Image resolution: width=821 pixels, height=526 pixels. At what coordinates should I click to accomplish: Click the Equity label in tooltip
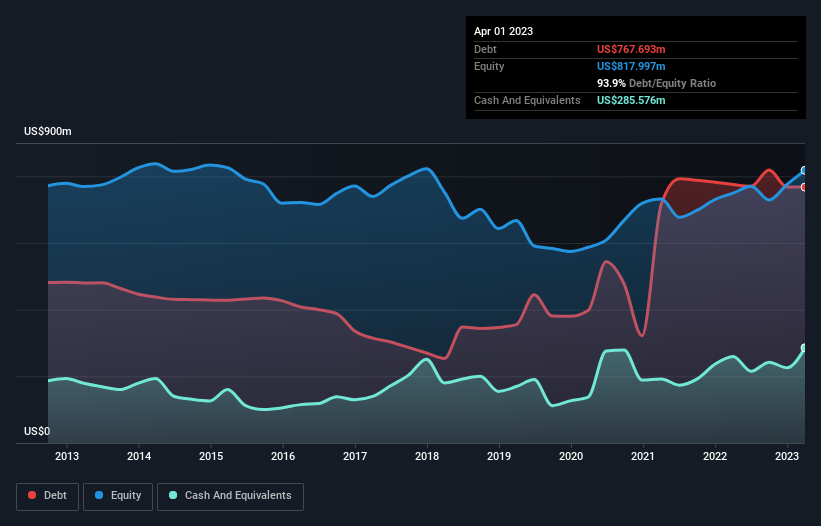pyautogui.click(x=489, y=66)
